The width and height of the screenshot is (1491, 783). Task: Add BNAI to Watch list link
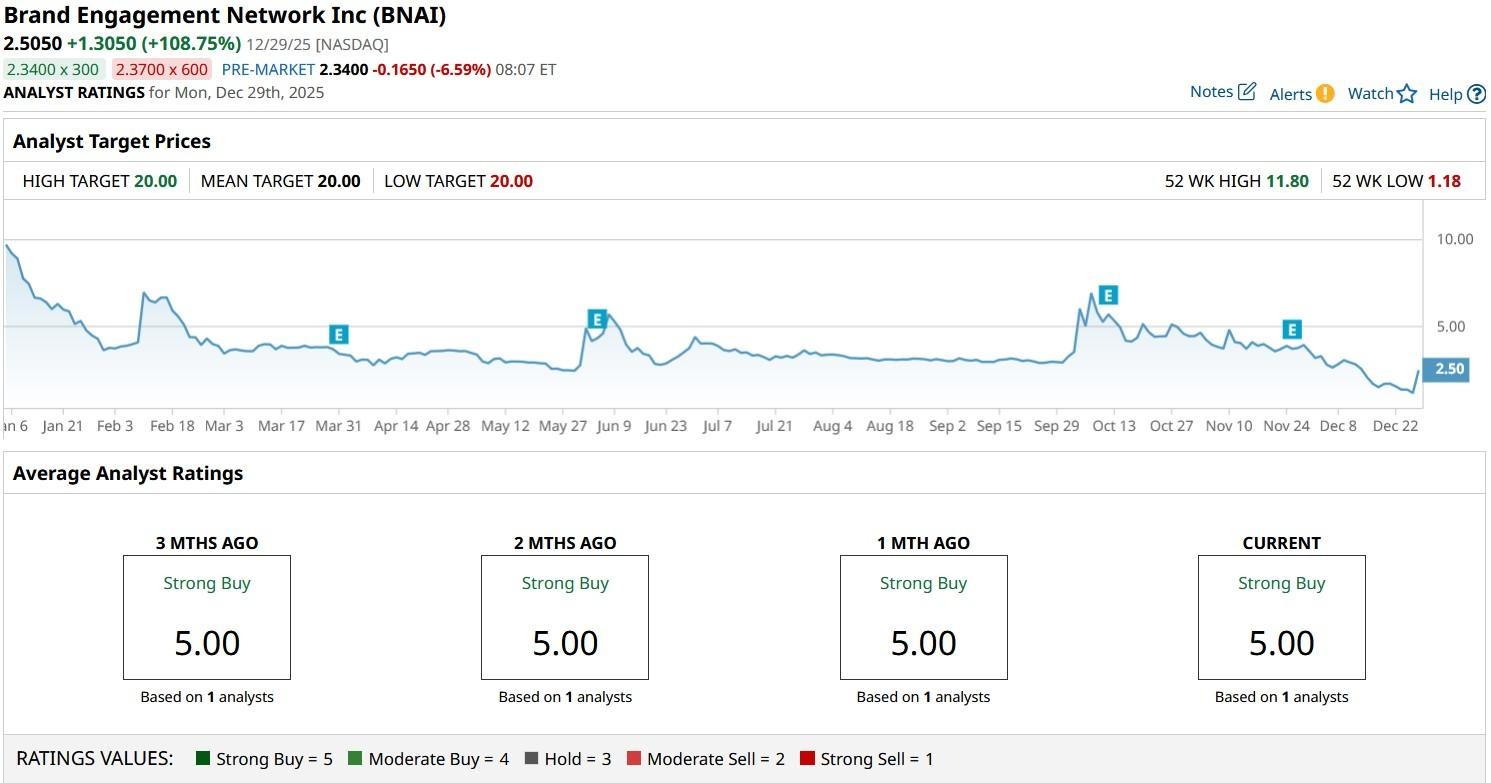pos(1382,94)
